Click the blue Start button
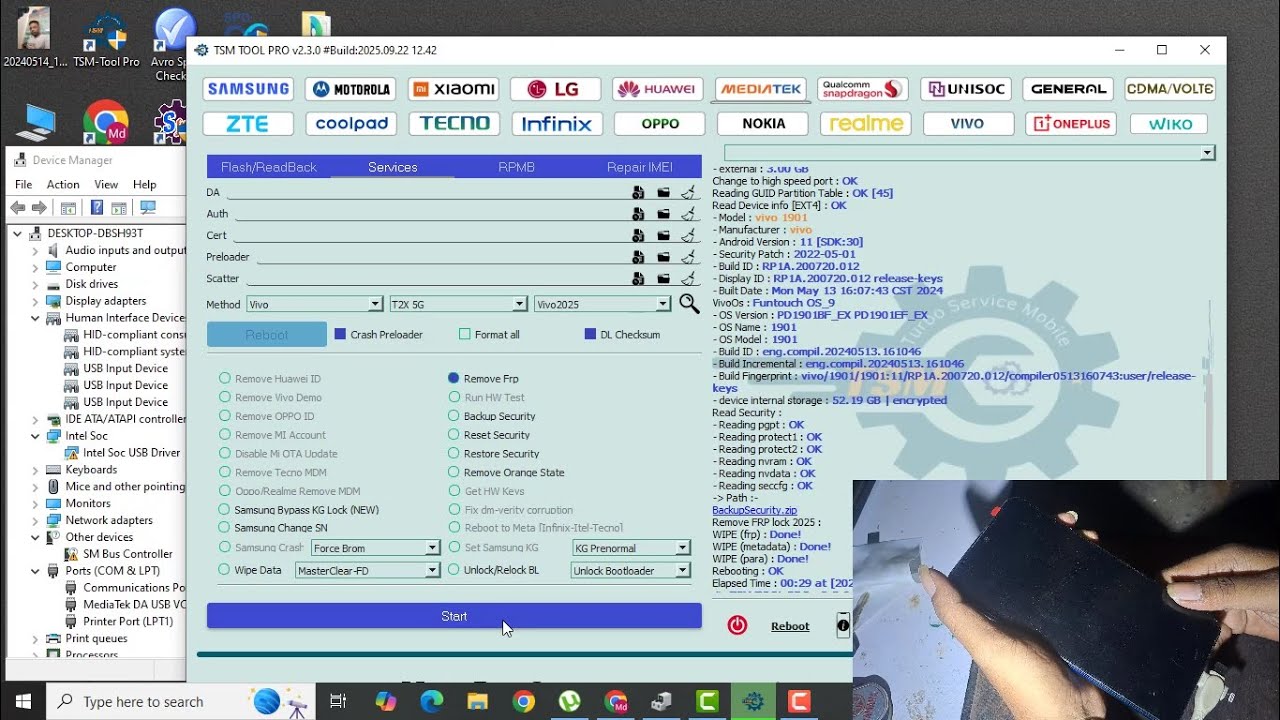The width and height of the screenshot is (1280, 720). (454, 616)
